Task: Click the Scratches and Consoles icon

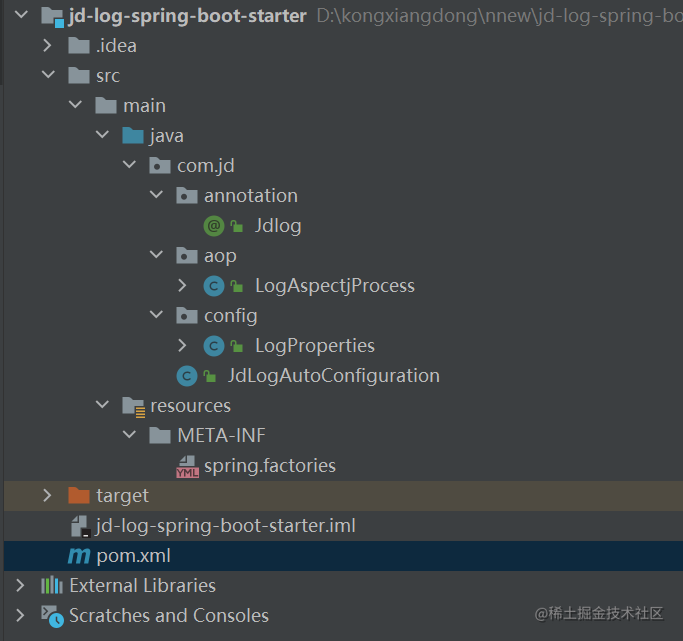Action: (52, 616)
